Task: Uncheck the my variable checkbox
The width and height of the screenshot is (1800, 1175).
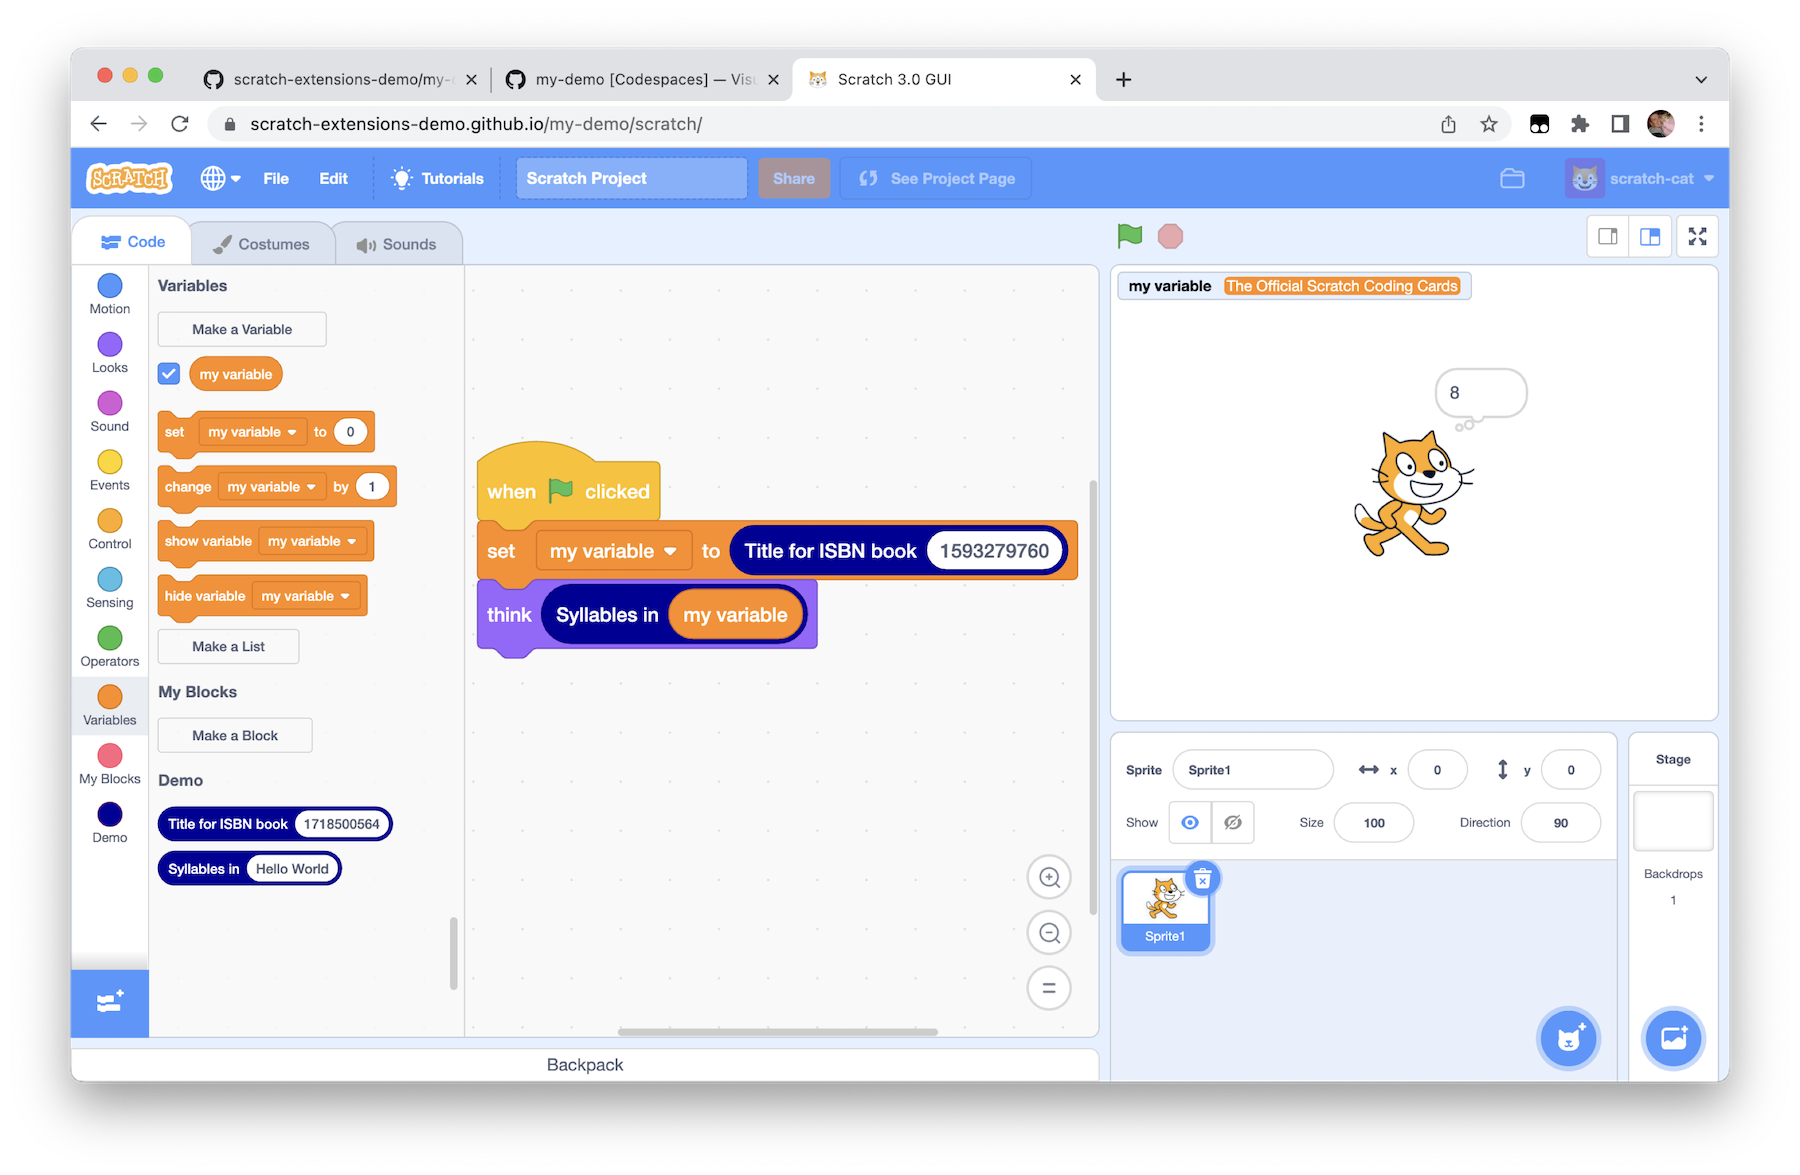Action: click(x=168, y=373)
